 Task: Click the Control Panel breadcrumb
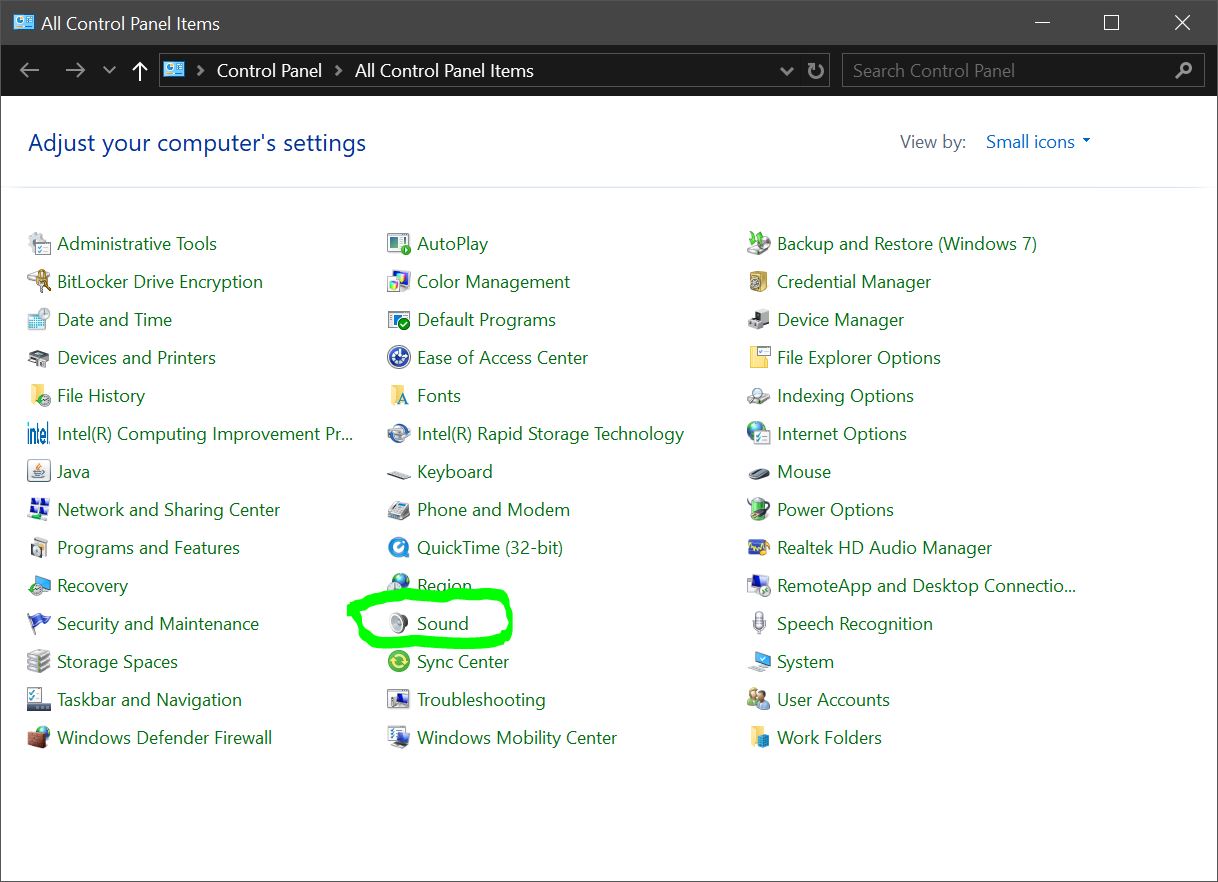(270, 71)
